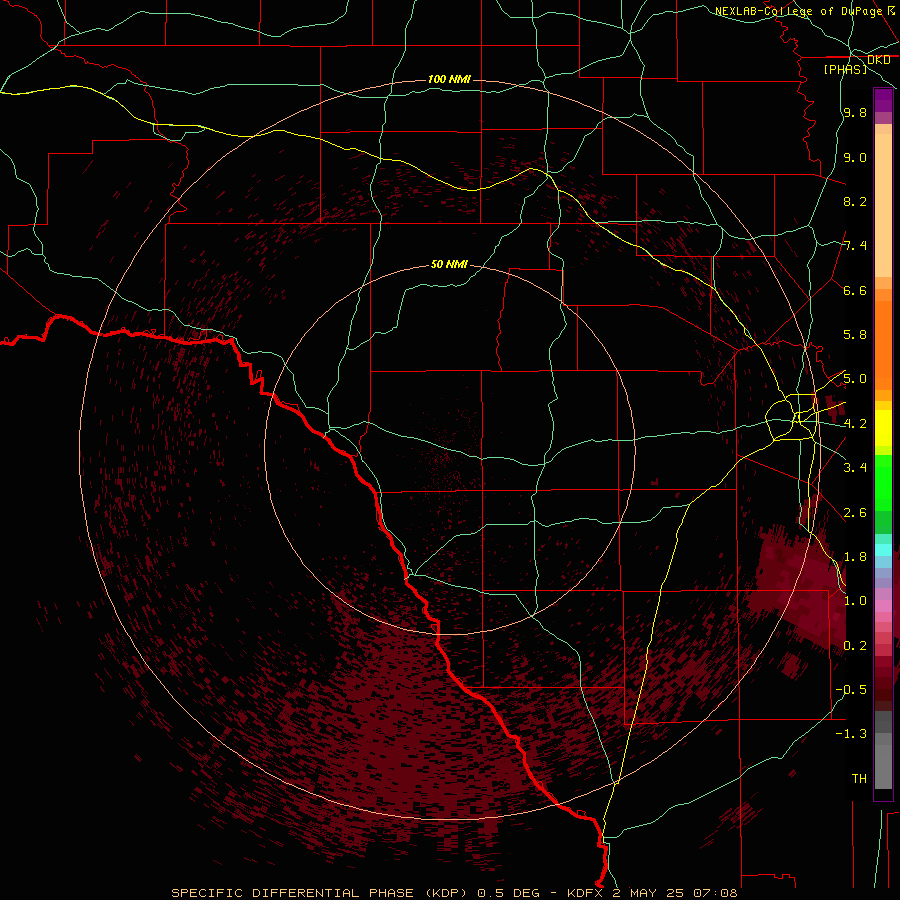The width and height of the screenshot is (900, 900).
Task: Click the gray segment of the color bar
Action: click(x=883, y=752)
